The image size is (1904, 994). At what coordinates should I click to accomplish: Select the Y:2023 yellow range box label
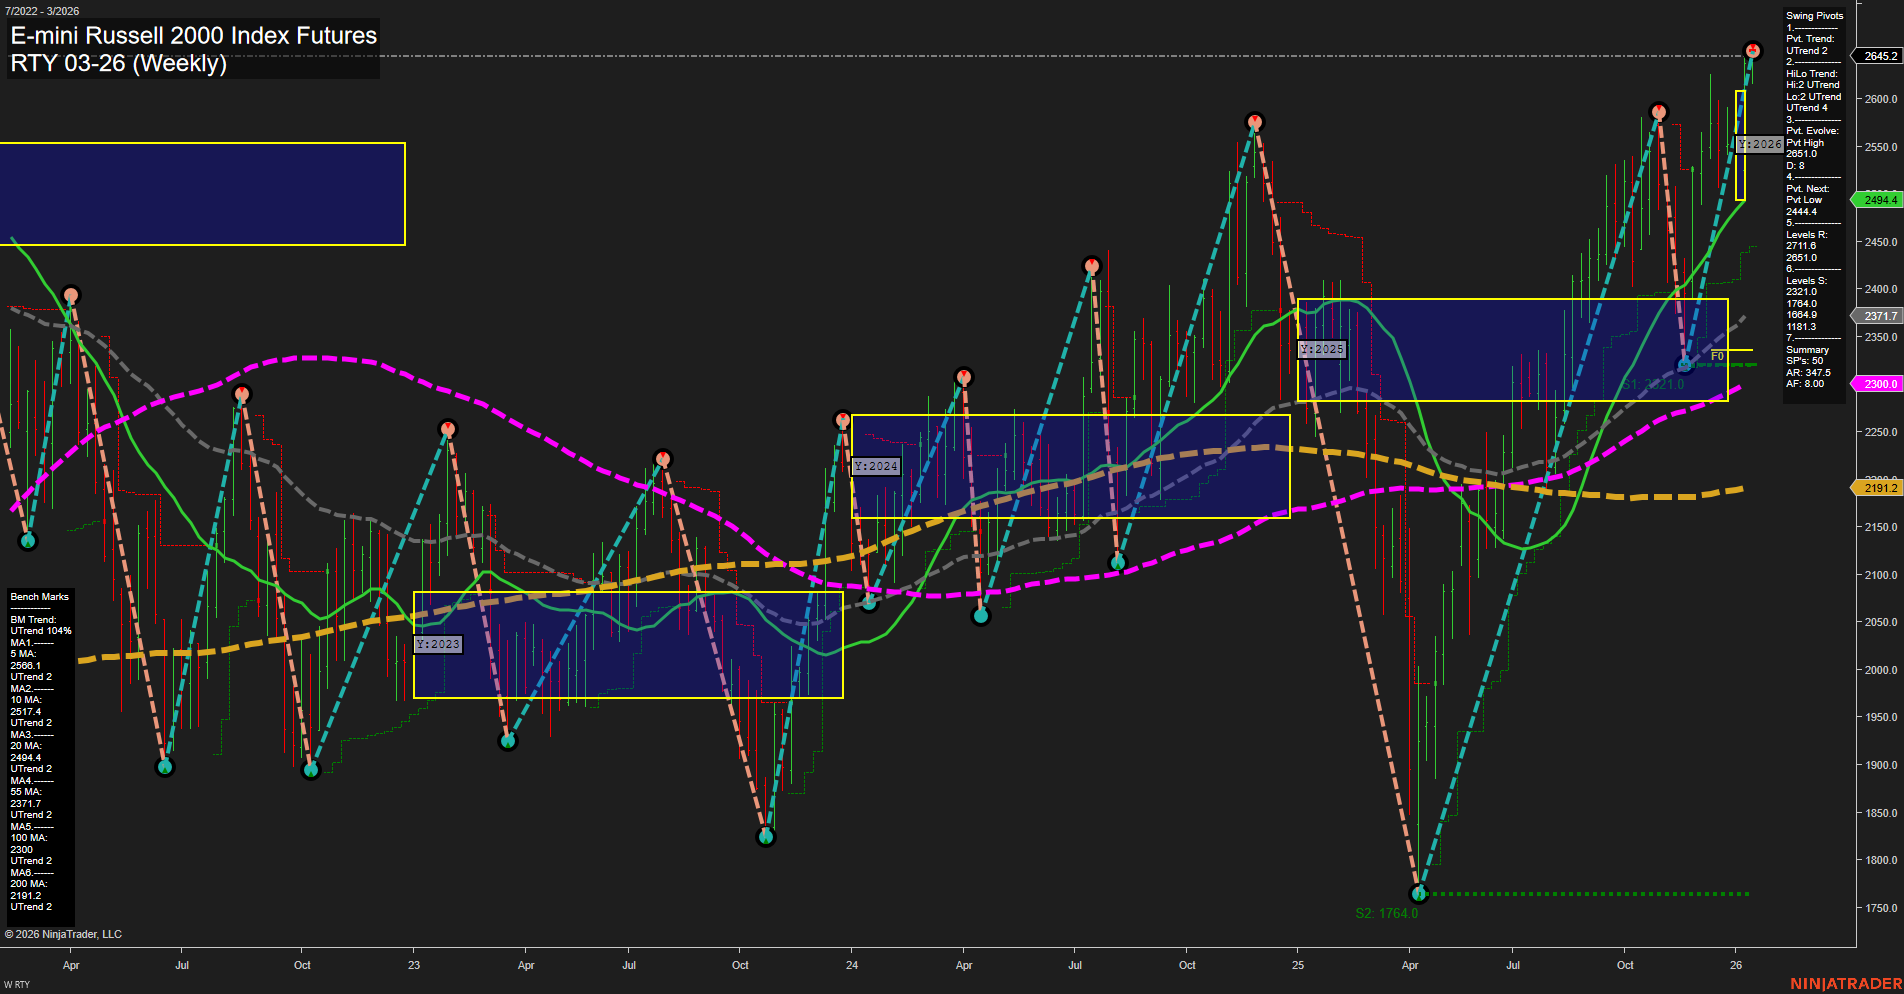pos(438,644)
